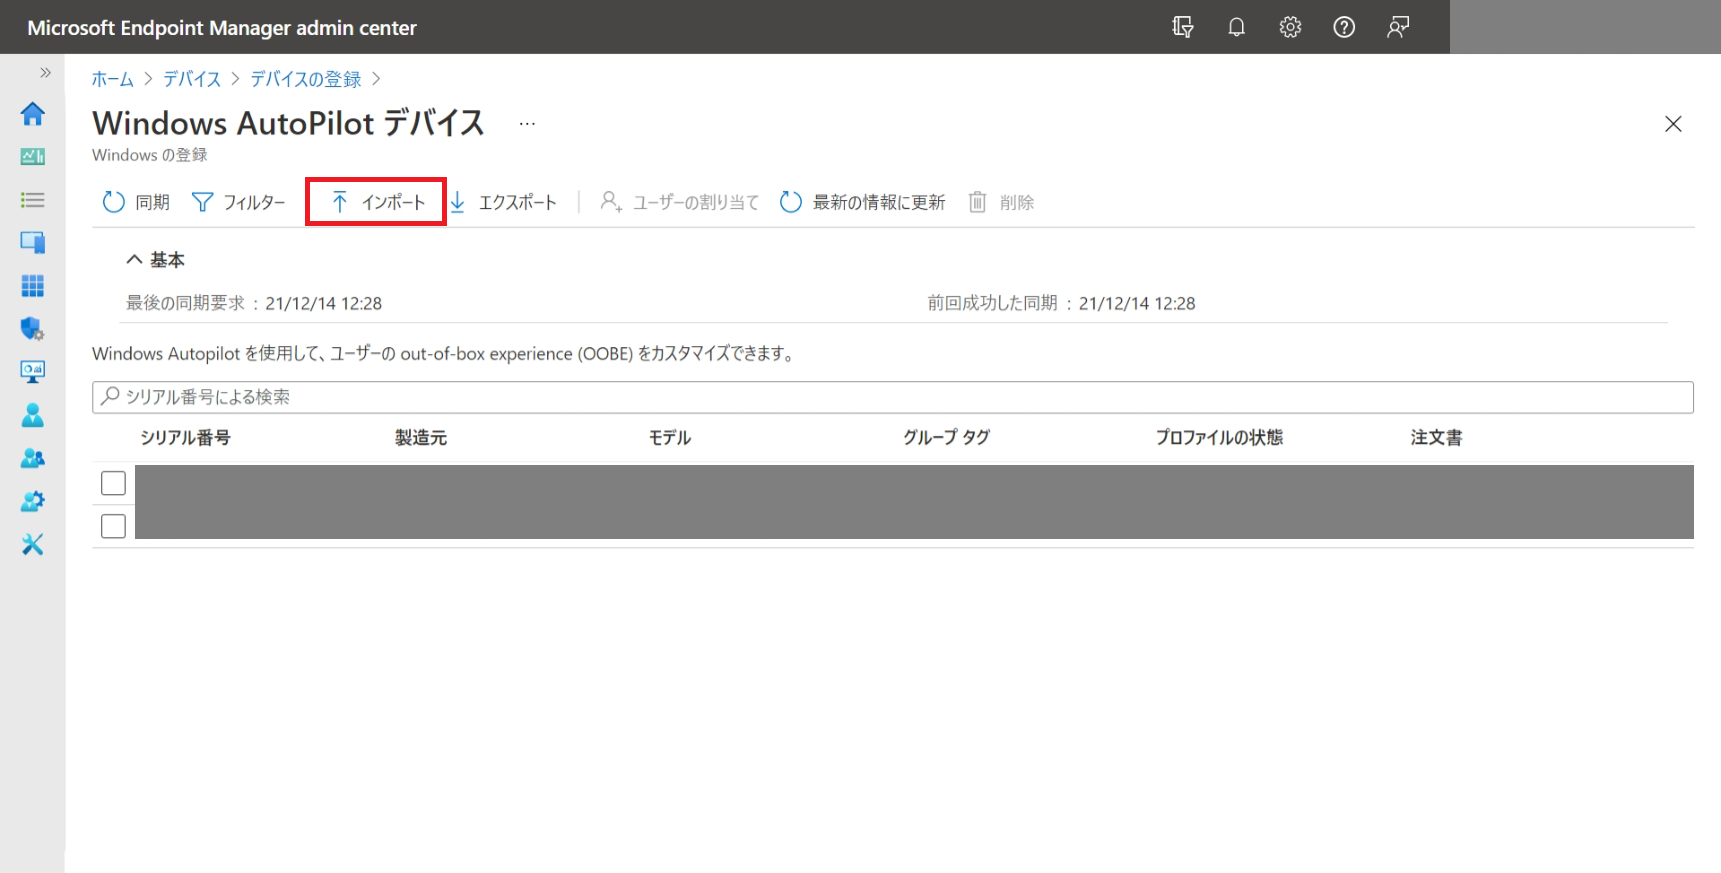Viewport: 1721px width, 873px height.
Task: Open the Dashboard icon in the sidebar
Action: 32,156
